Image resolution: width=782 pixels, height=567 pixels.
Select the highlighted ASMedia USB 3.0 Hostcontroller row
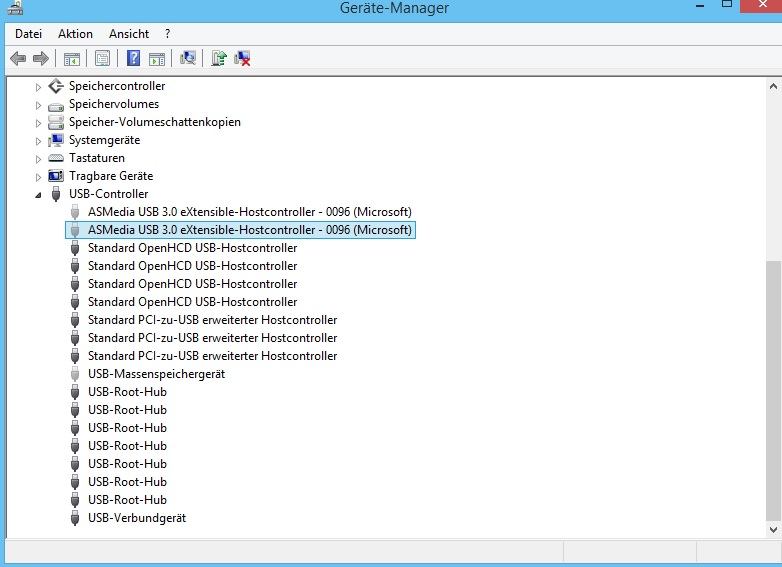click(240, 230)
